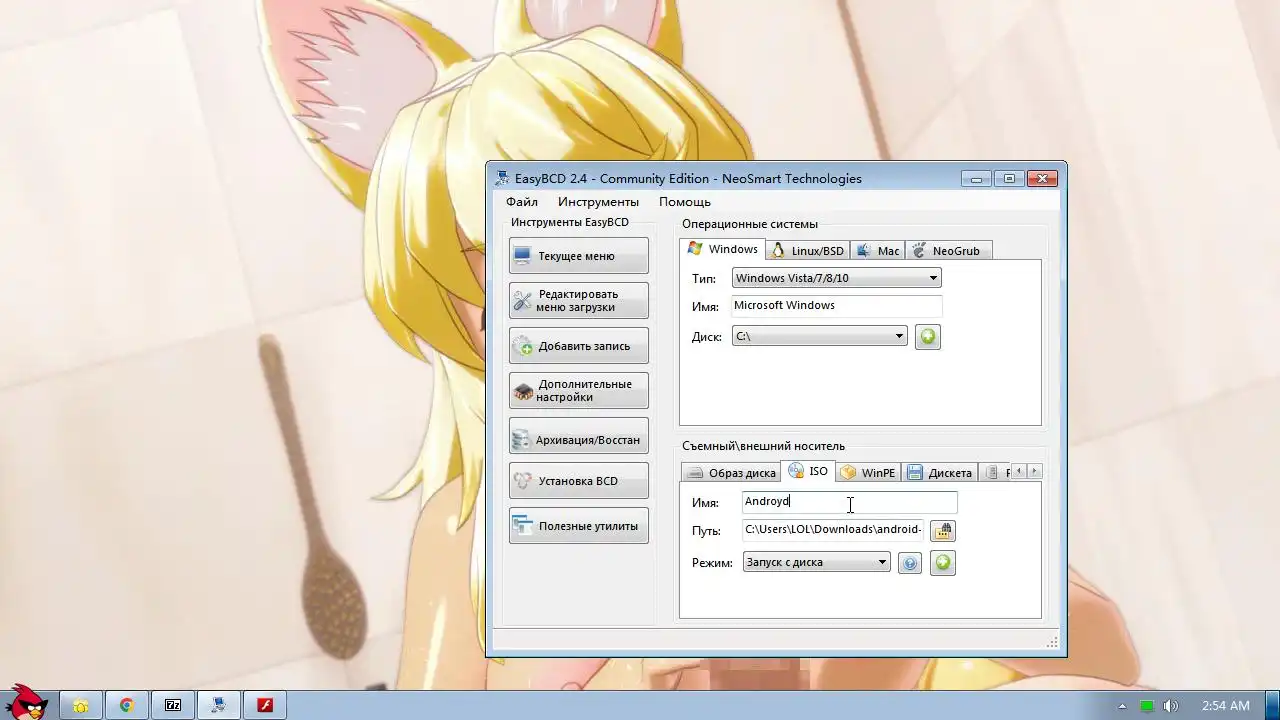Viewport: 1280px width, 720px height.
Task: Click the browse binoculars icon beside Путь
Action: pyautogui.click(x=943, y=531)
